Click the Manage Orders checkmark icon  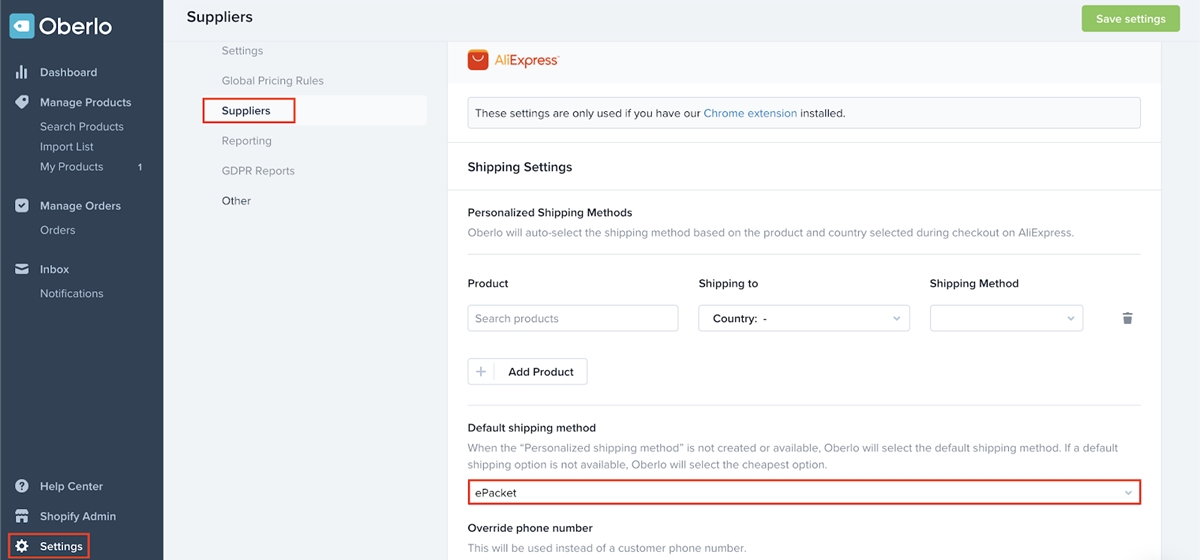(x=22, y=206)
